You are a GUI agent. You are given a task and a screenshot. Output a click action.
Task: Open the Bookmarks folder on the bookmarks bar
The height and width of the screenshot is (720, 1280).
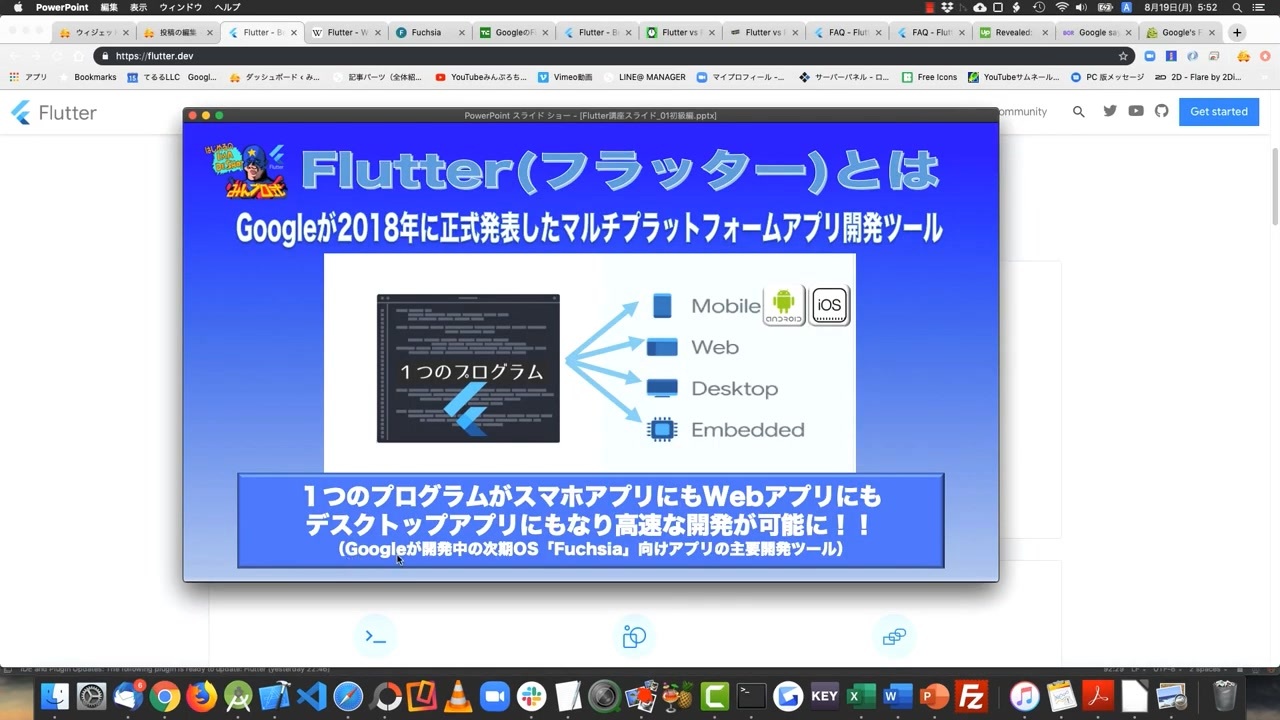pos(95,76)
